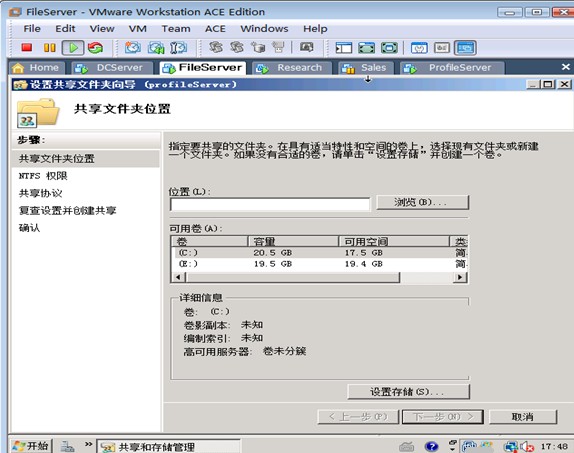Click the quick launch server icon in taskbar
574x453 pixels.
pos(68,446)
